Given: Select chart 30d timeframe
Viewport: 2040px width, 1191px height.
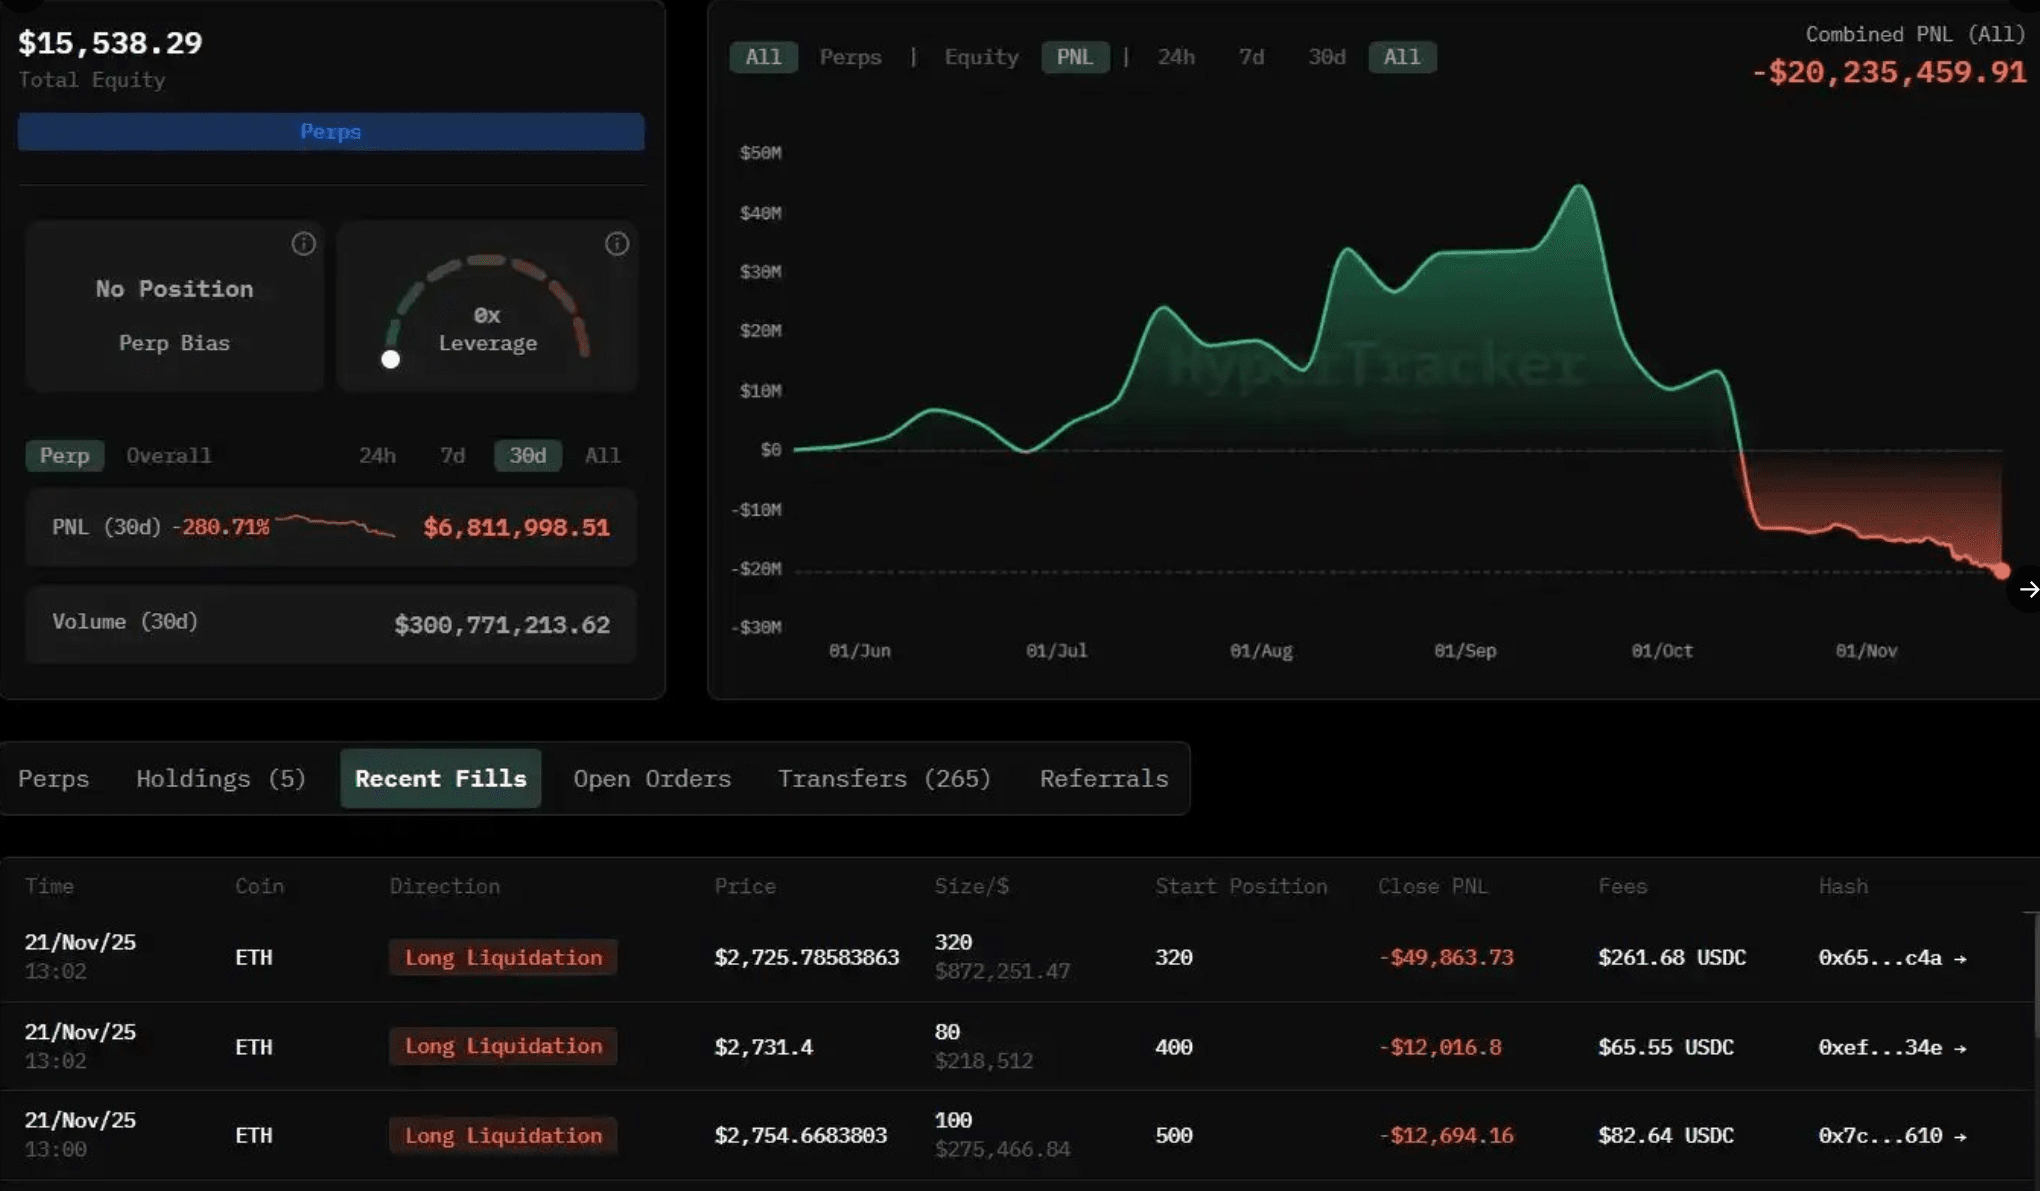Looking at the screenshot, I should click(x=1326, y=57).
